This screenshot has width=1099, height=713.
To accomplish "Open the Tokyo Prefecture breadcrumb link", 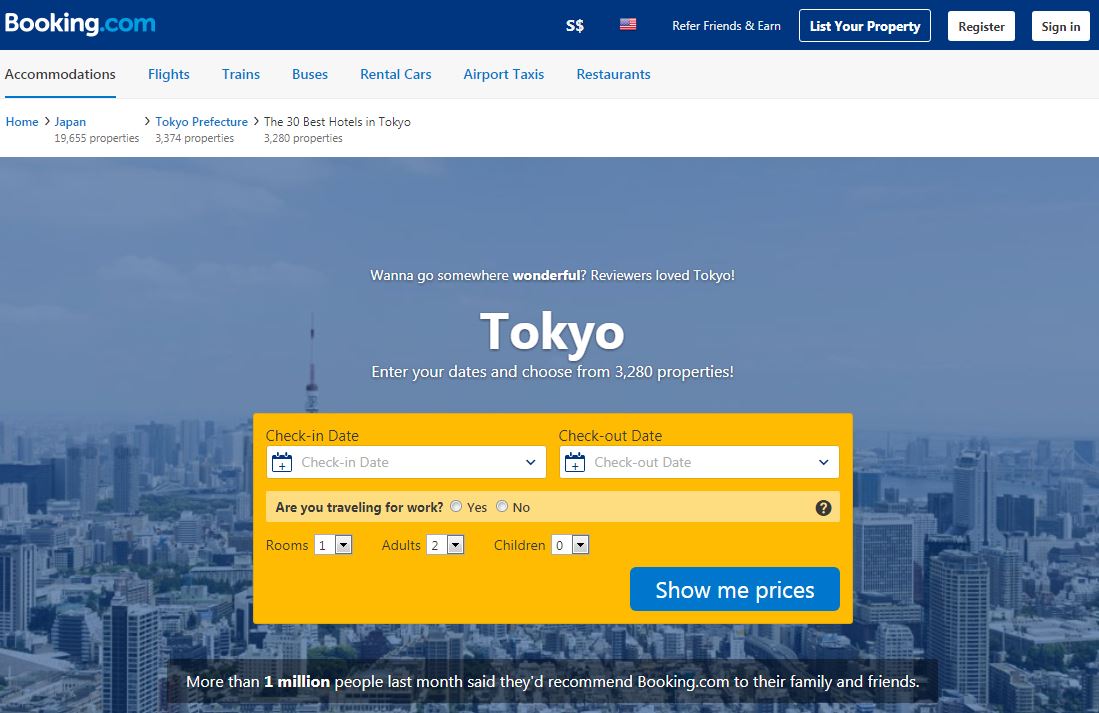I will (202, 122).
